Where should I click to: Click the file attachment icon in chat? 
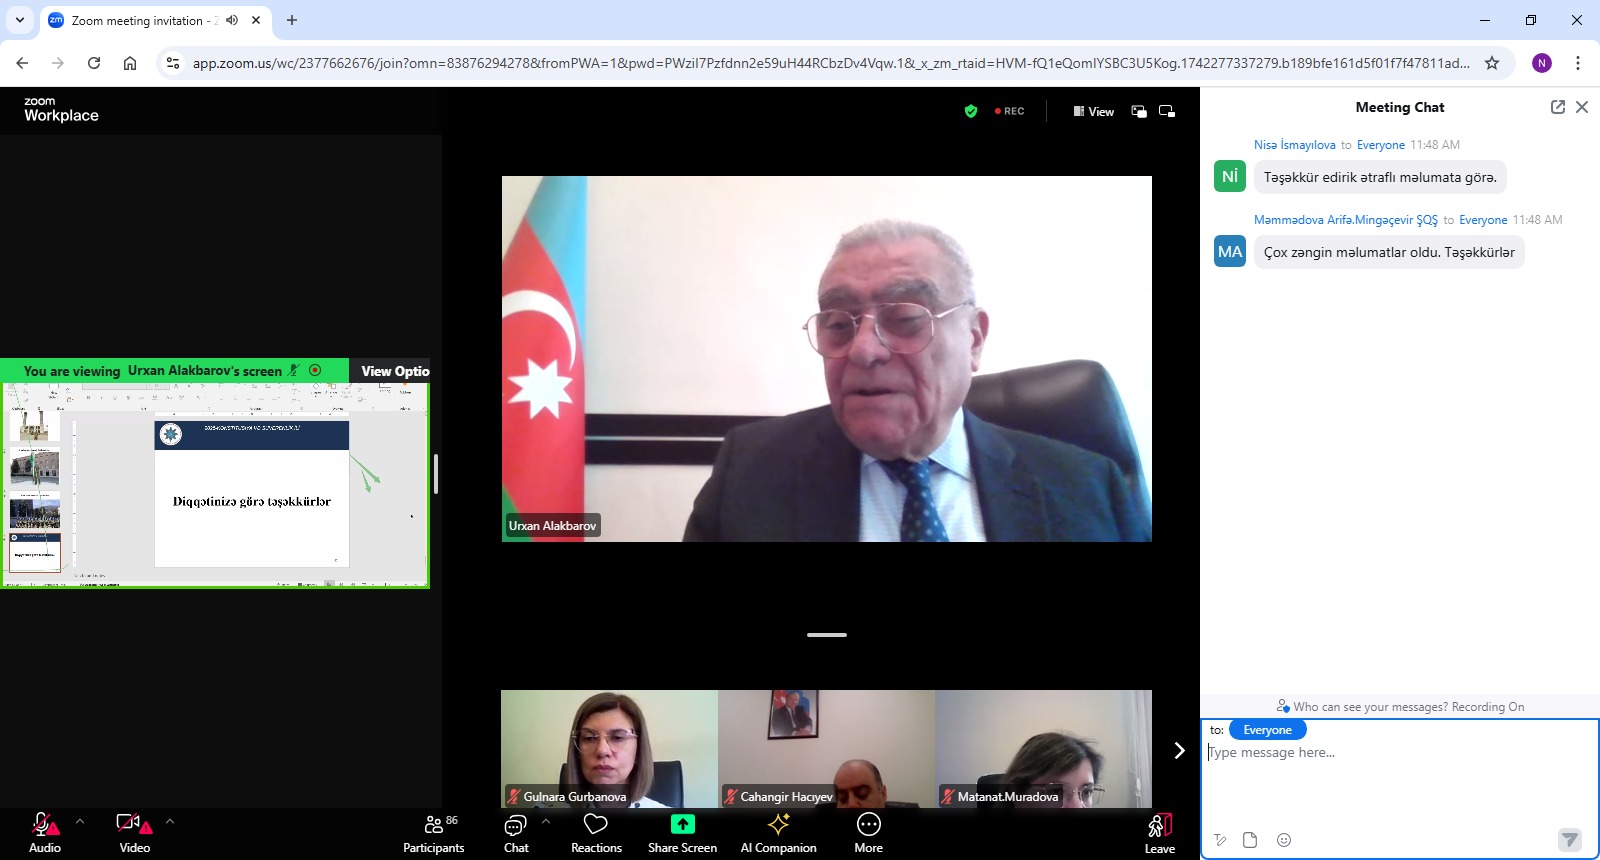click(x=1250, y=840)
